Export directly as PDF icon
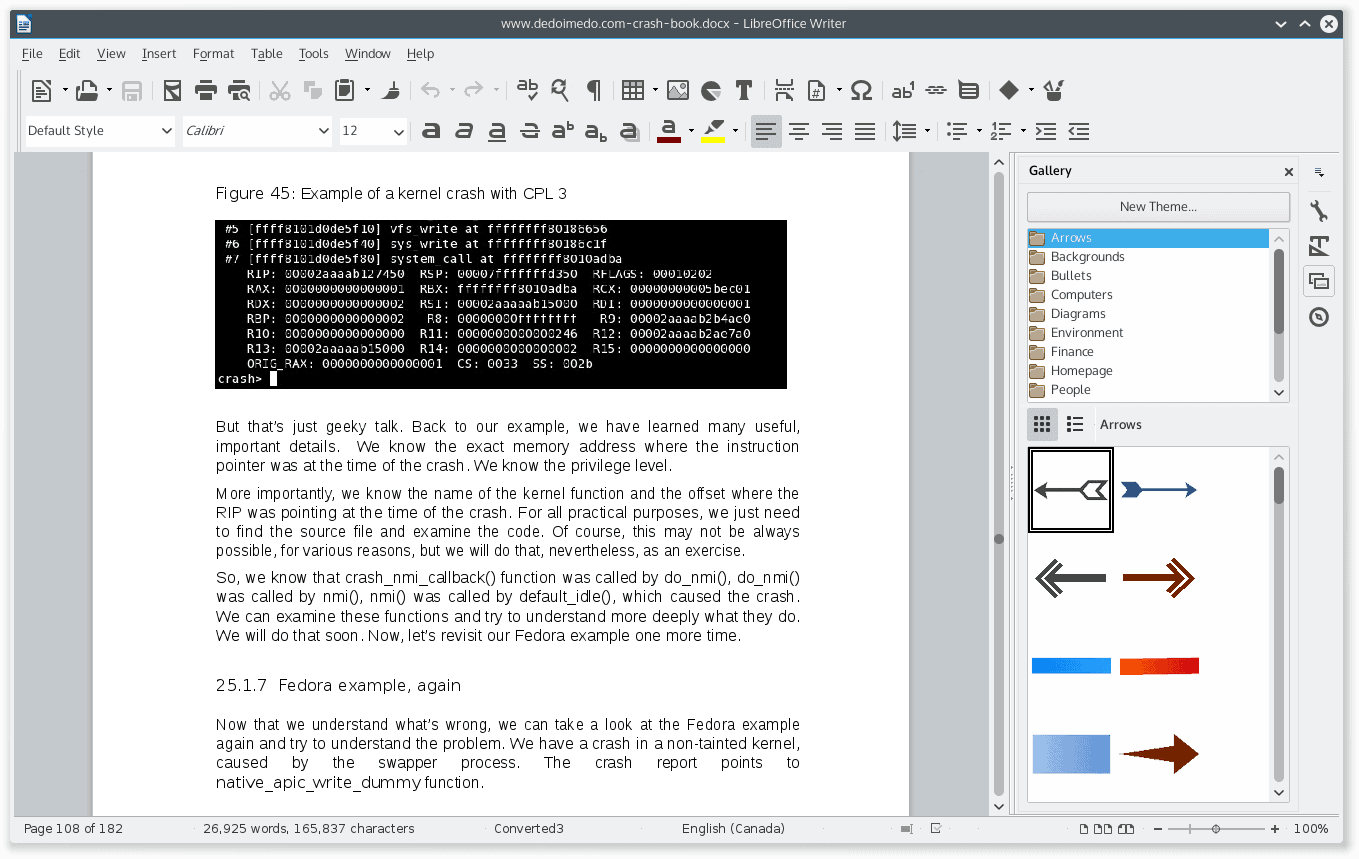 (172, 91)
